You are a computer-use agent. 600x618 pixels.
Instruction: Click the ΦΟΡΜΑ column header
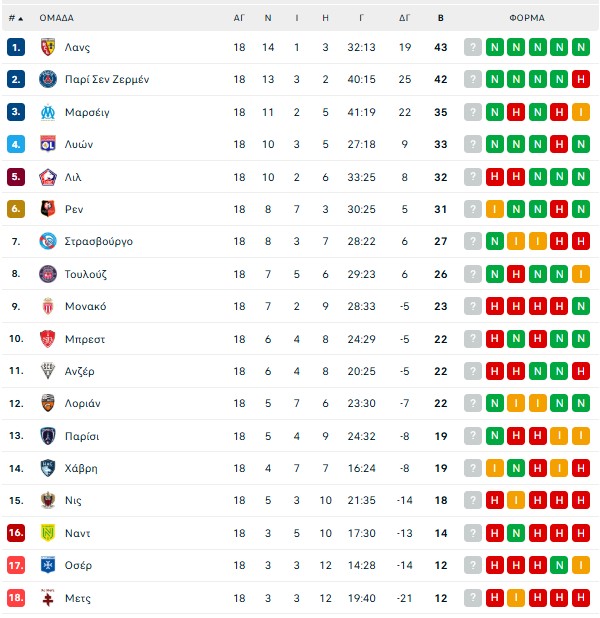526,18
